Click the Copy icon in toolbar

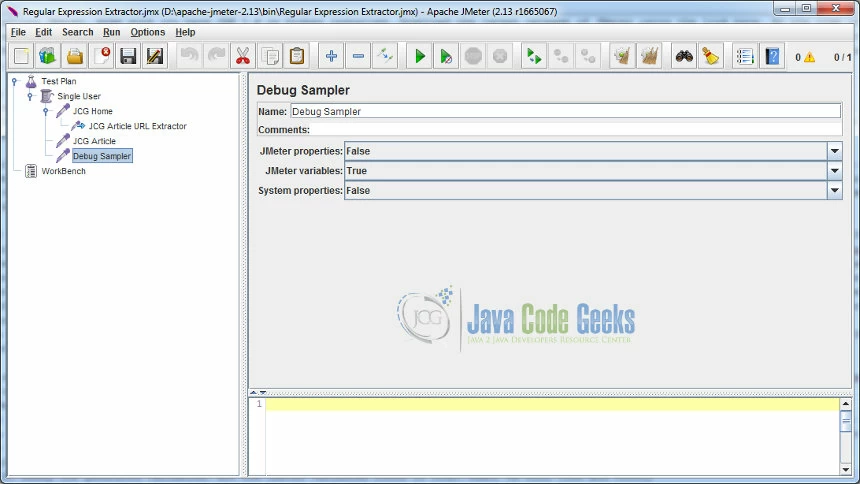pos(270,56)
